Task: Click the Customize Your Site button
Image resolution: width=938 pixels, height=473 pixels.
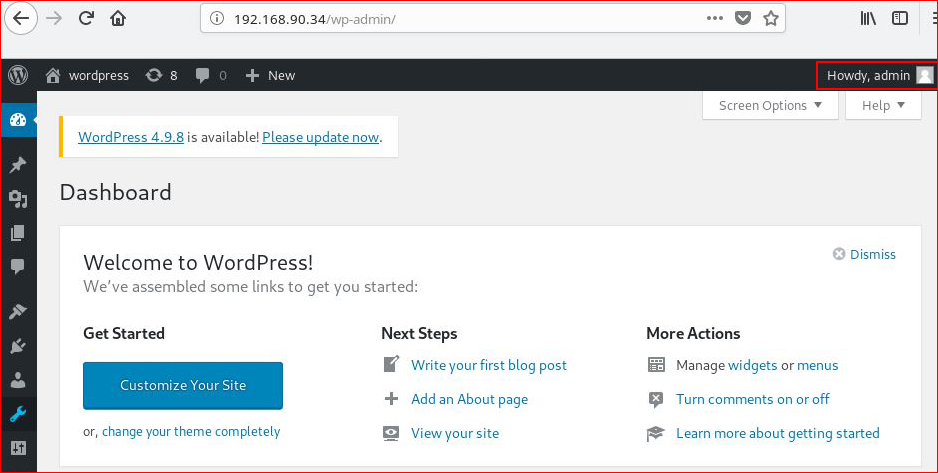Action: [x=183, y=386]
